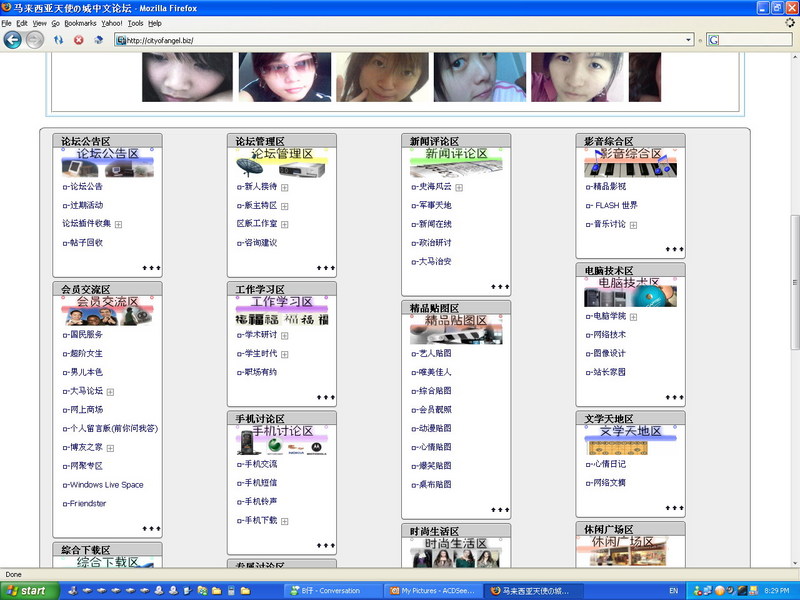Click the three dots in 手机讨论区 box
The image size is (800, 600).
coord(326,545)
